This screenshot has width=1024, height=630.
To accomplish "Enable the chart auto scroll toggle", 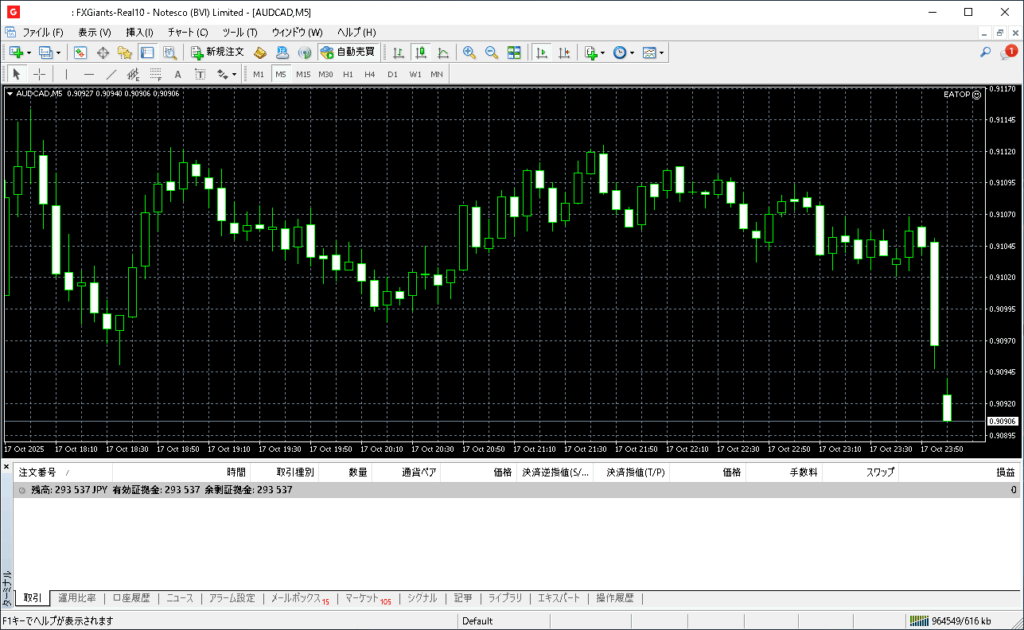I will click(542, 52).
